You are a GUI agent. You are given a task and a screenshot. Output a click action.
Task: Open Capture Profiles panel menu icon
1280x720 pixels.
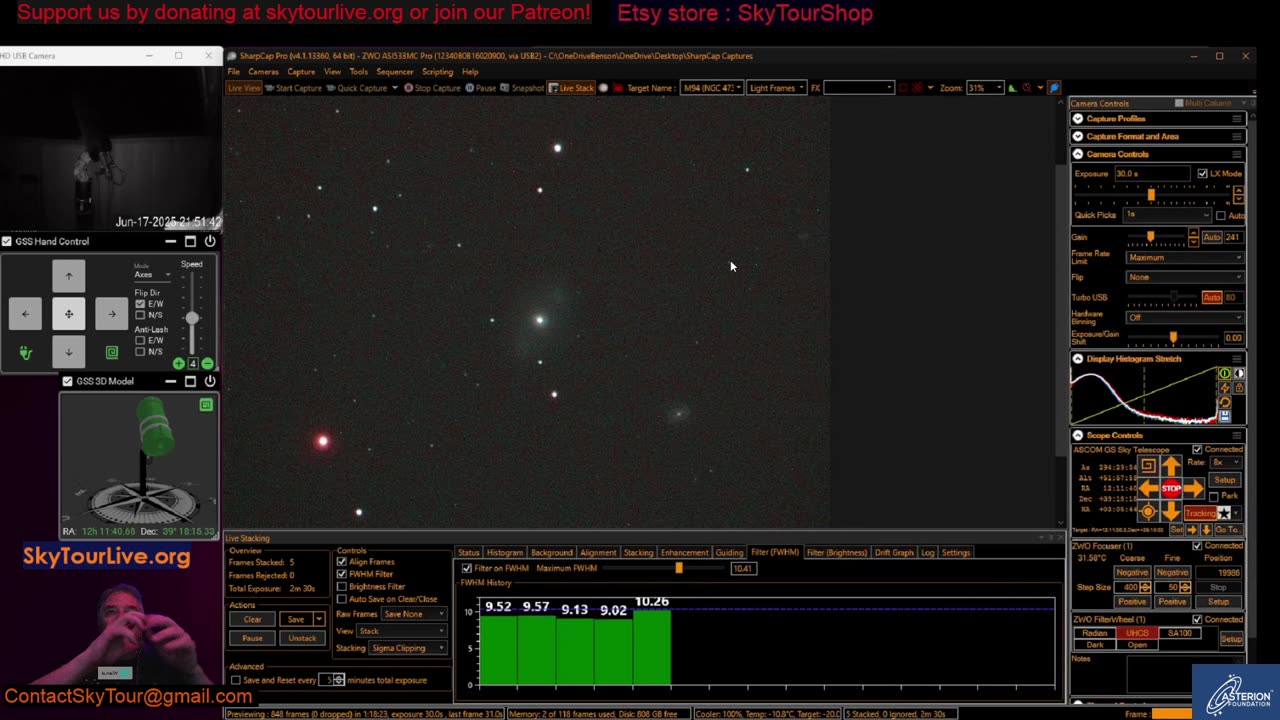pos(1237,119)
